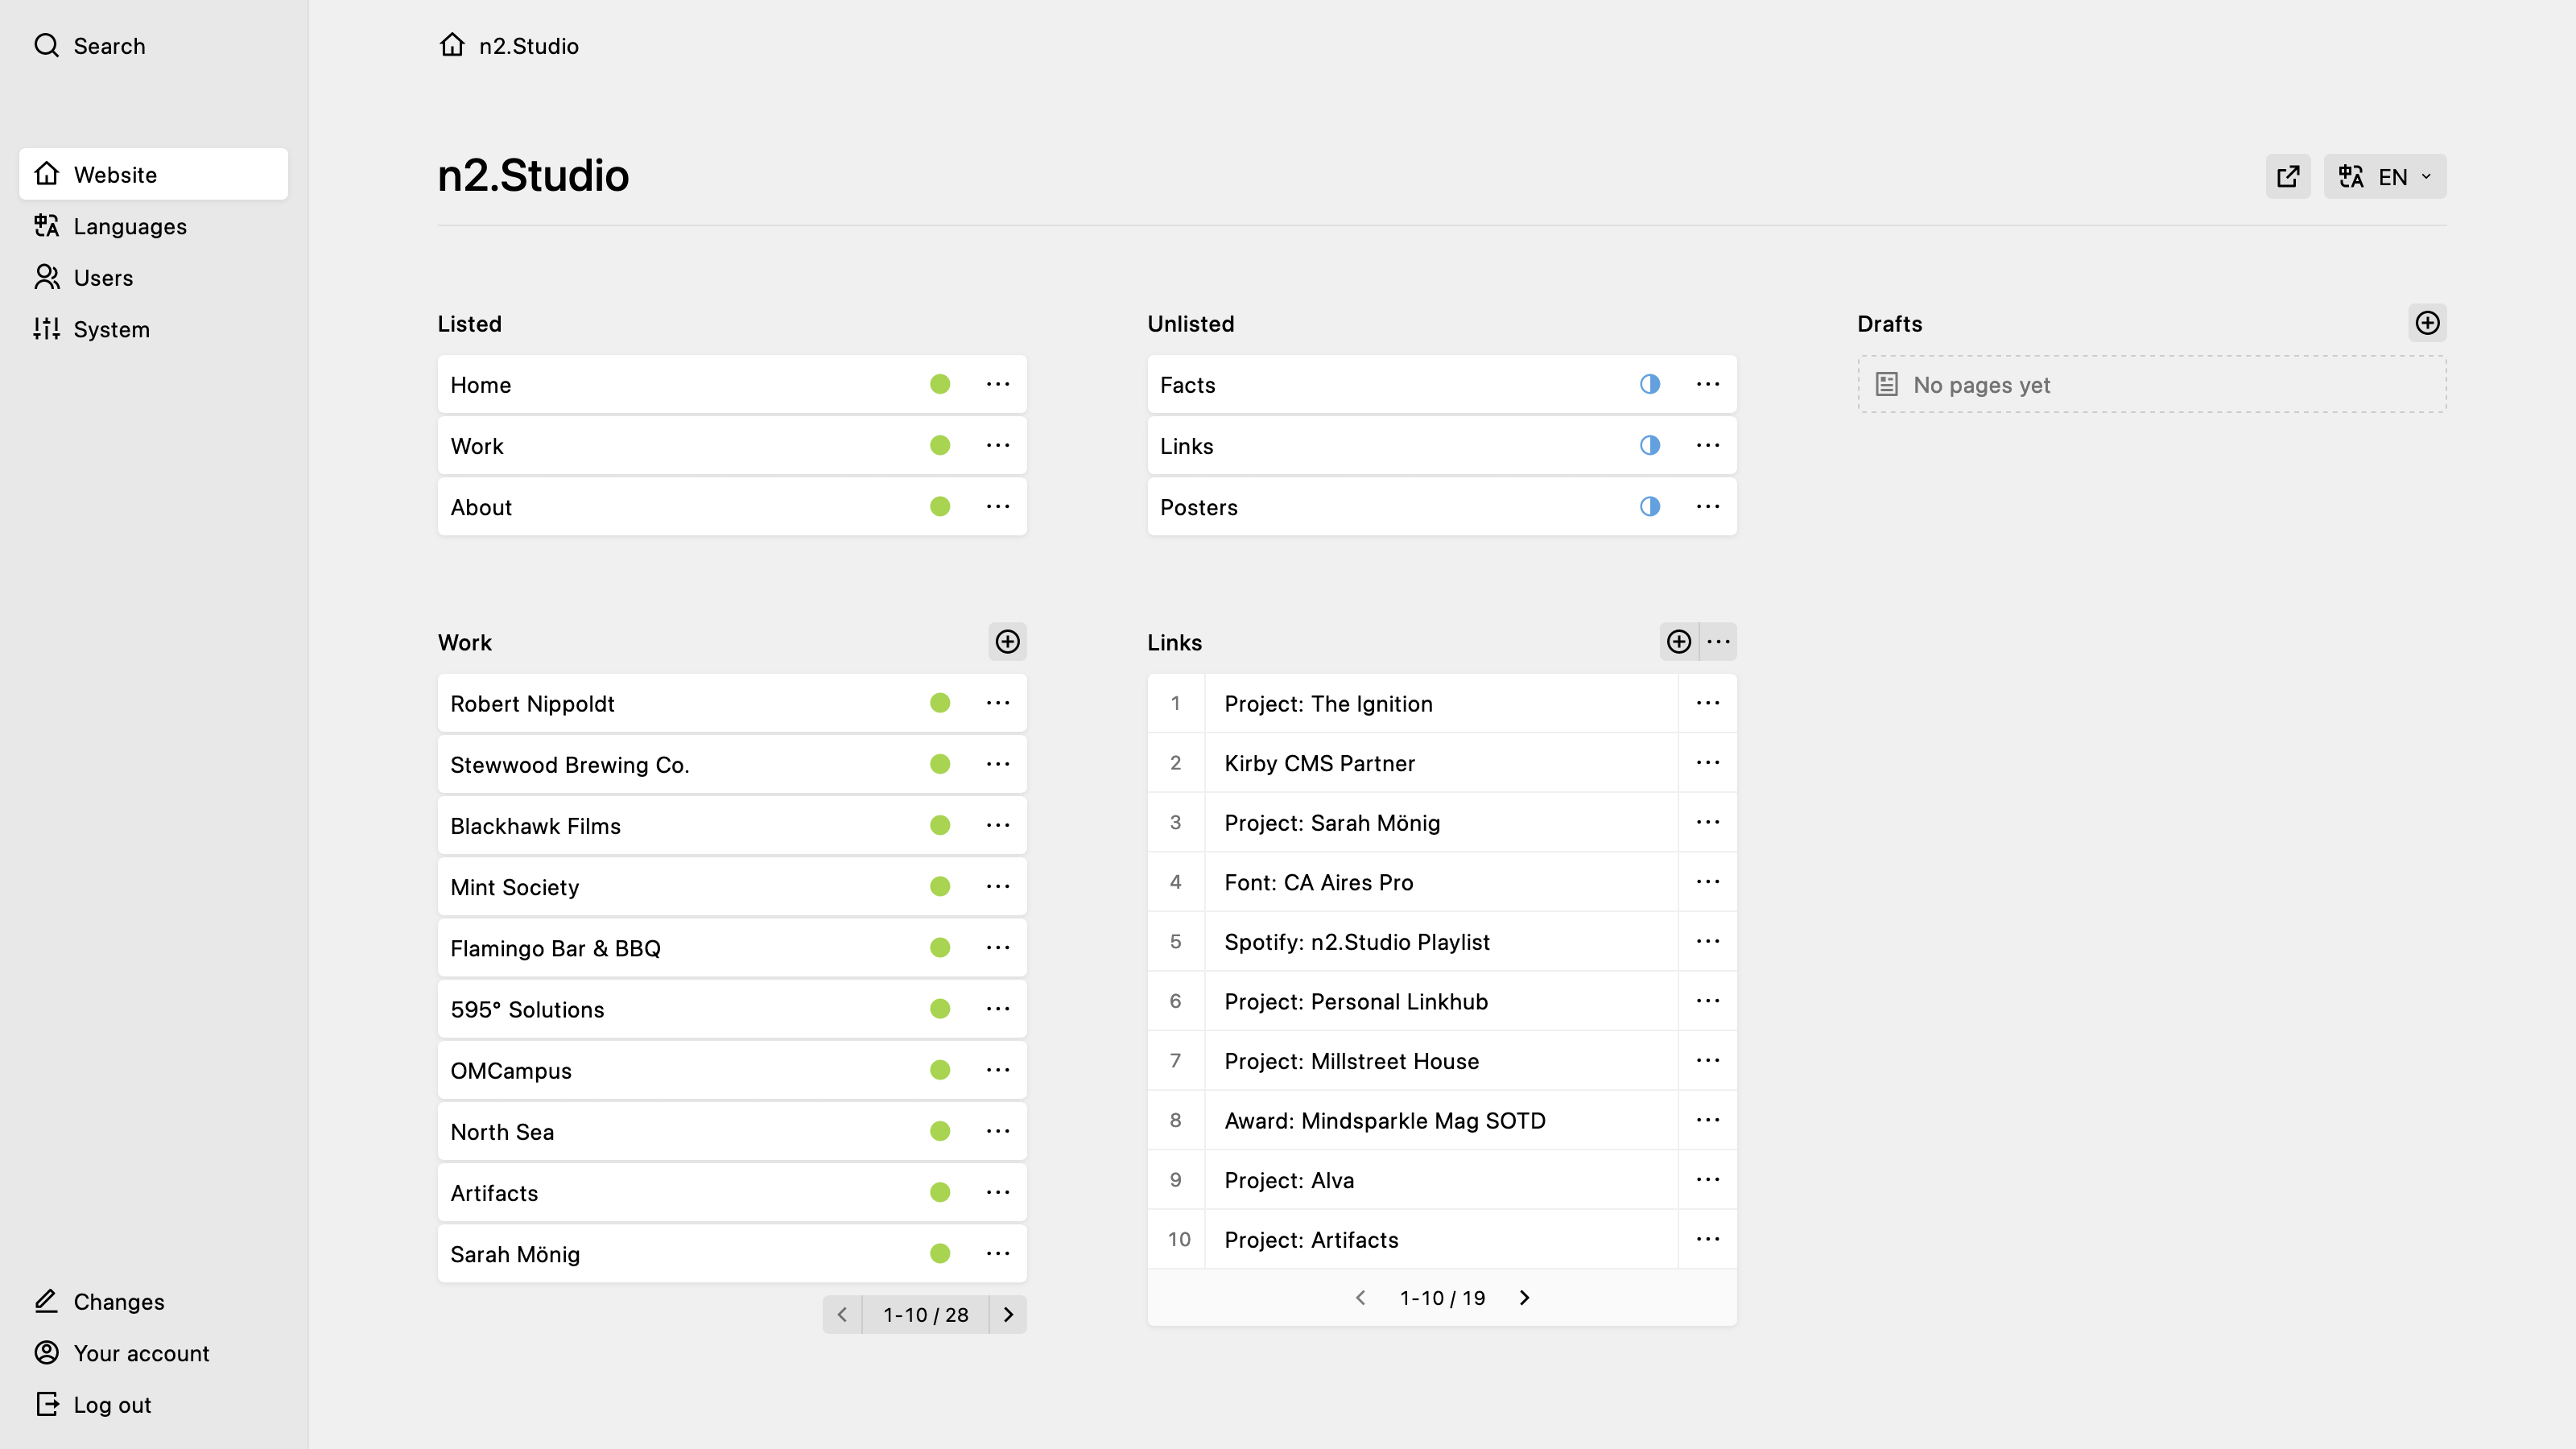The height and width of the screenshot is (1449, 2576).
Task: Change unlisted status of Links page
Action: click(x=1650, y=446)
